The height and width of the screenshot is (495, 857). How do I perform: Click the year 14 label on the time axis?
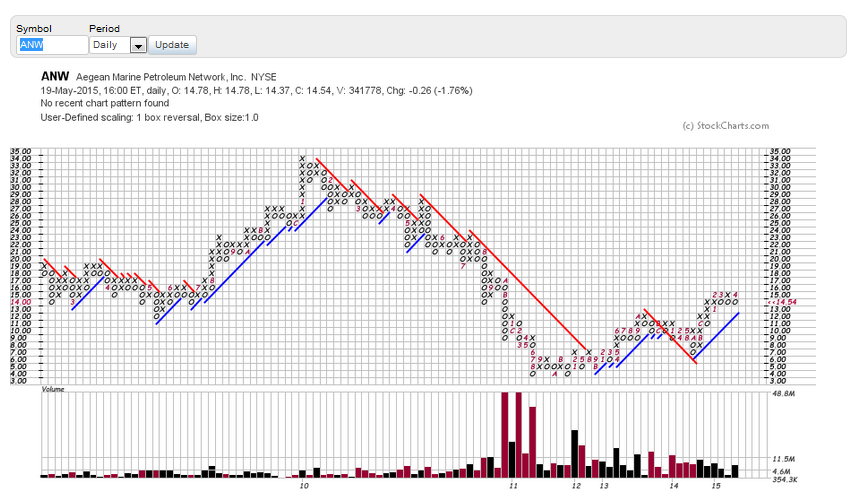click(x=673, y=486)
